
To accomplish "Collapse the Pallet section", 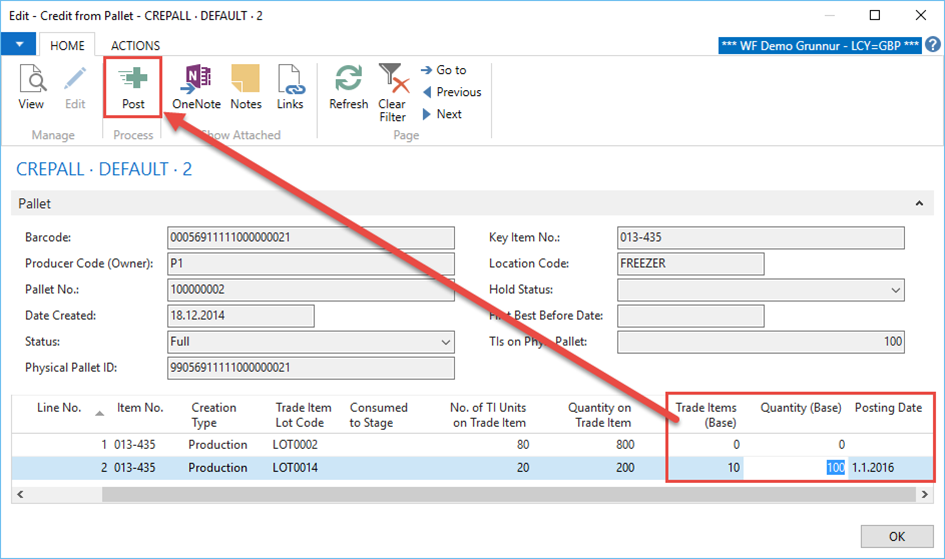I will click(919, 204).
